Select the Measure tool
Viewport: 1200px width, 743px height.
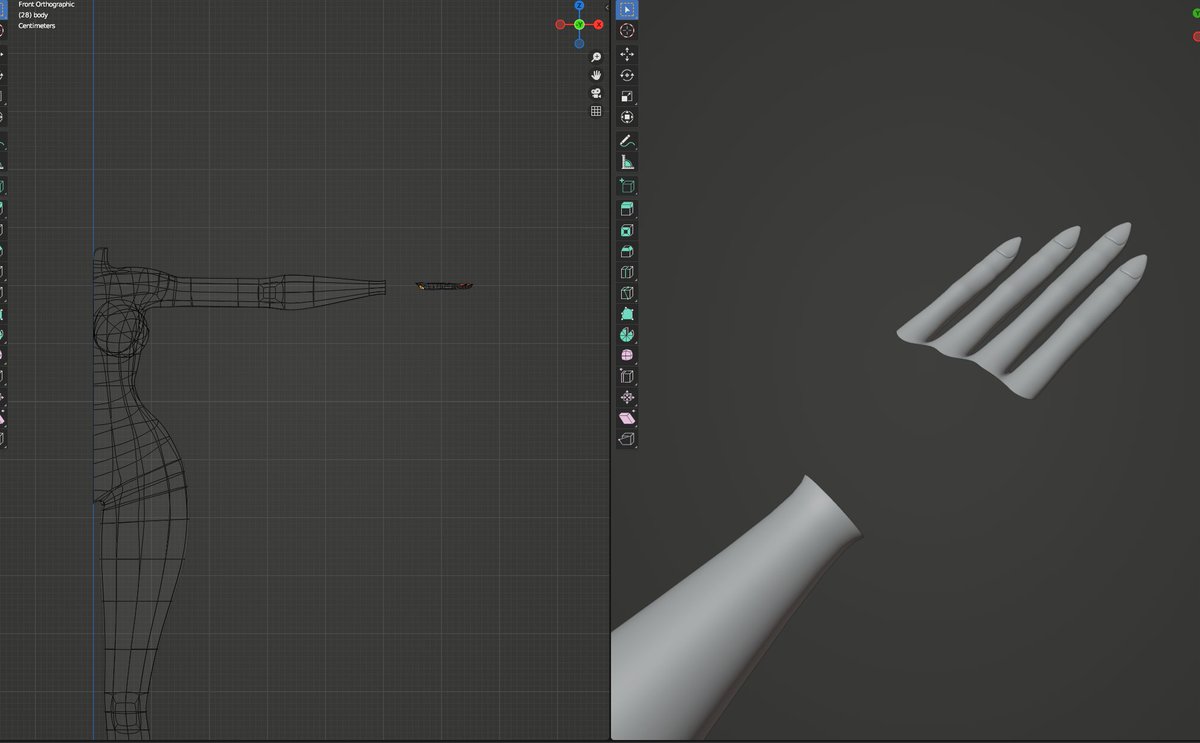pyautogui.click(x=627, y=162)
